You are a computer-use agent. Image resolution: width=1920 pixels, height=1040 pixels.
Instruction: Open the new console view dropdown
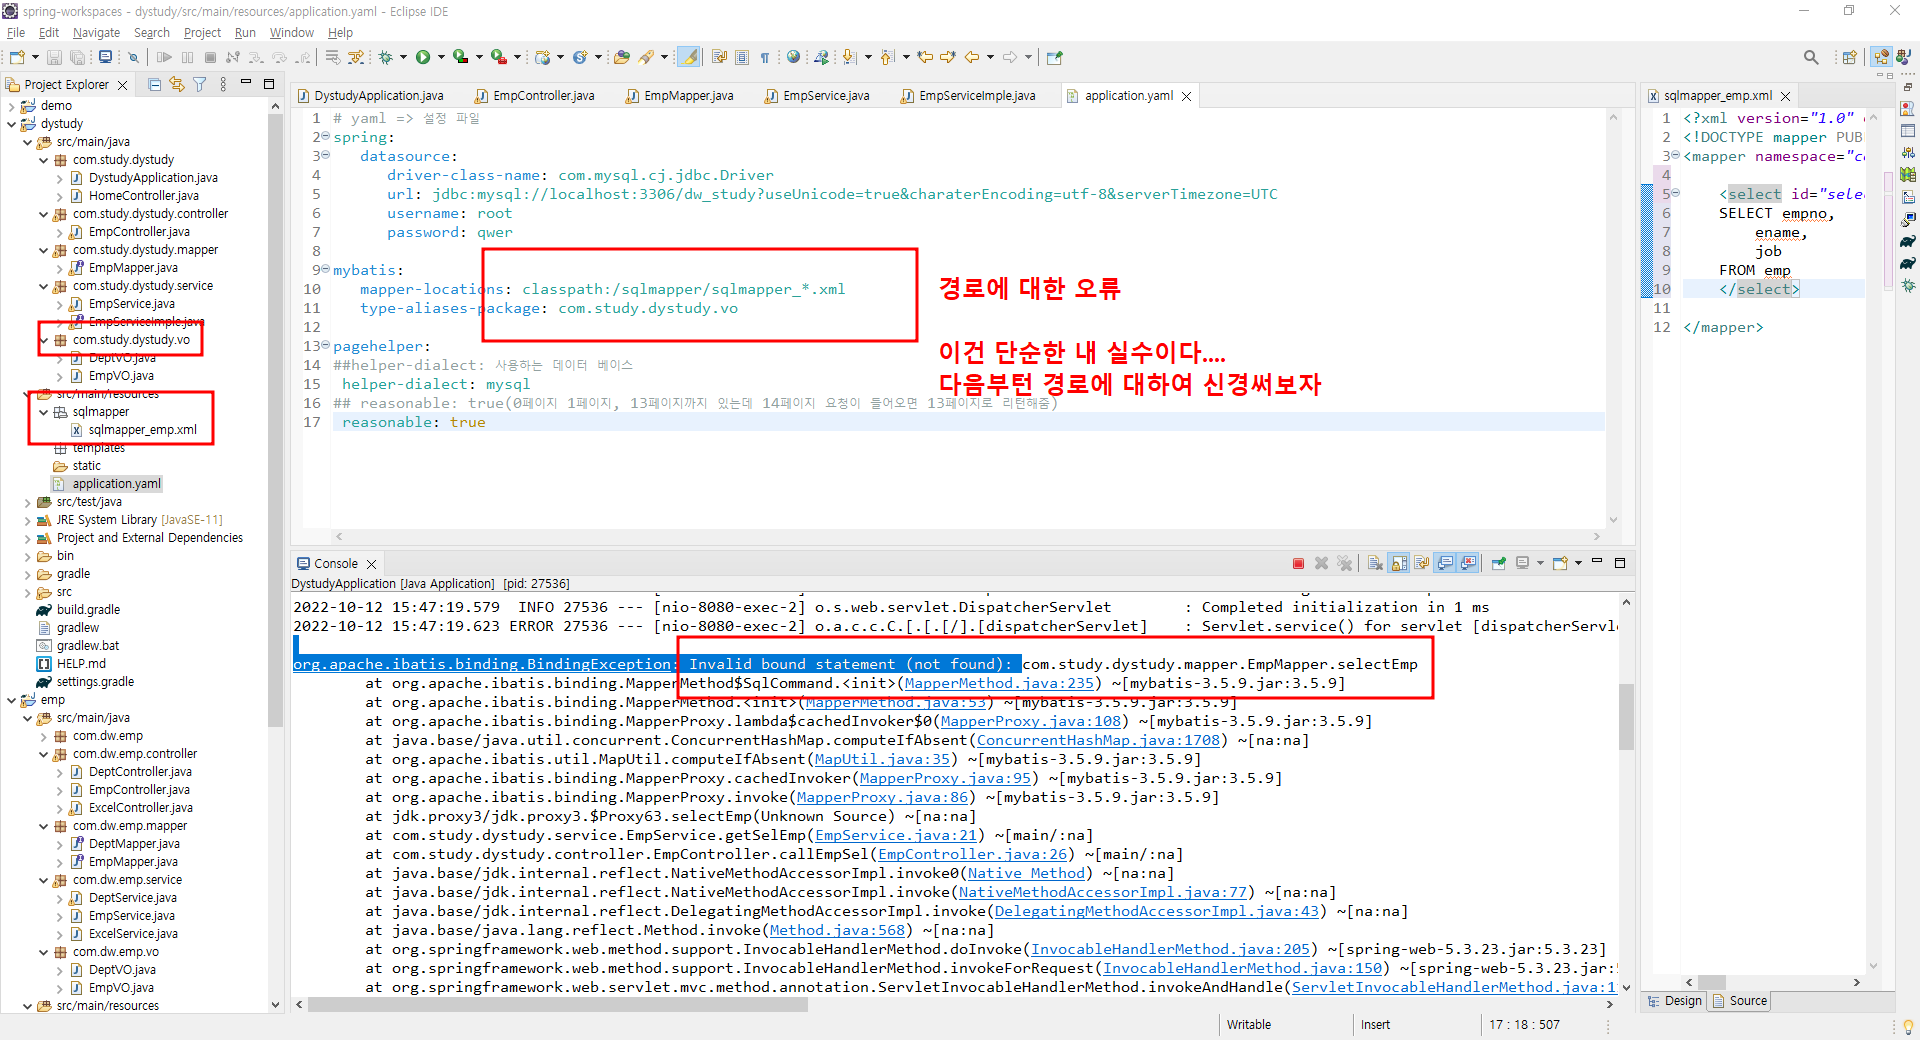click(1578, 563)
